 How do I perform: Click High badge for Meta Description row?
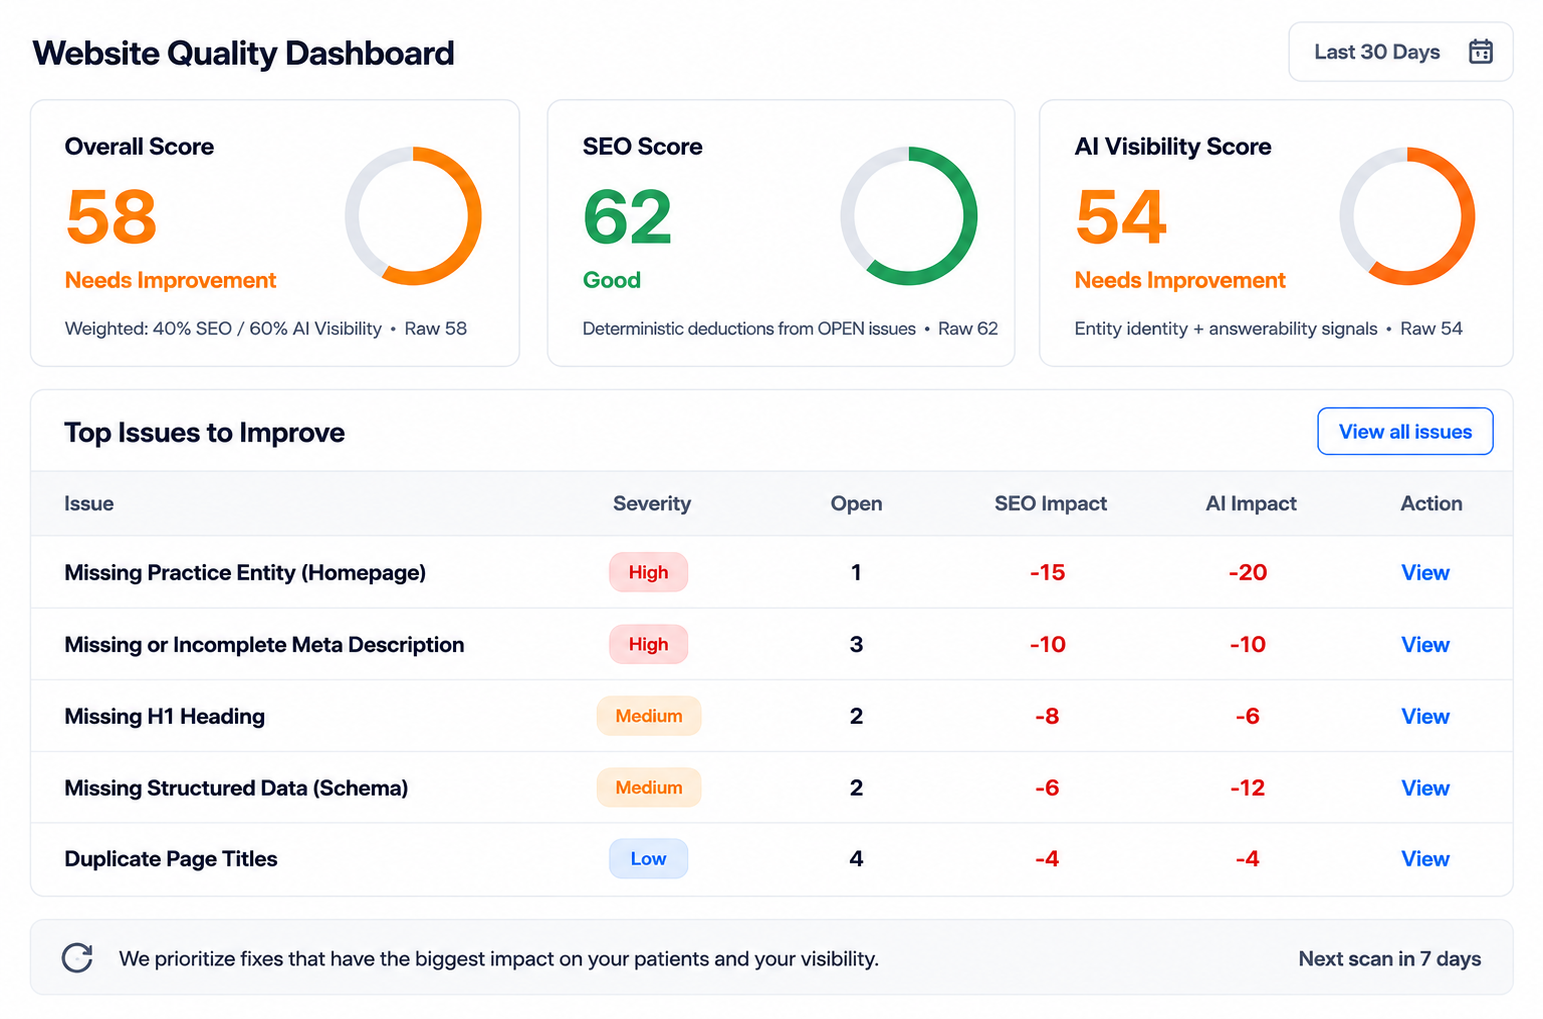(x=648, y=644)
